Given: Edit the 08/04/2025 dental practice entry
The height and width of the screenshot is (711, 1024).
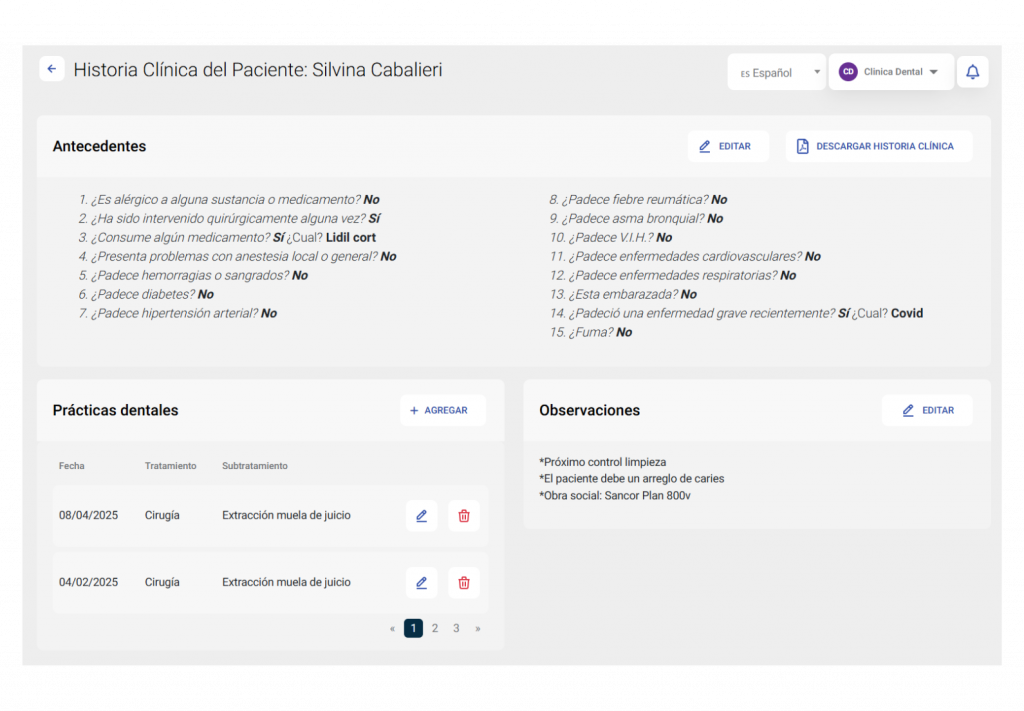Looking at the screenshot, I should 422,516.
